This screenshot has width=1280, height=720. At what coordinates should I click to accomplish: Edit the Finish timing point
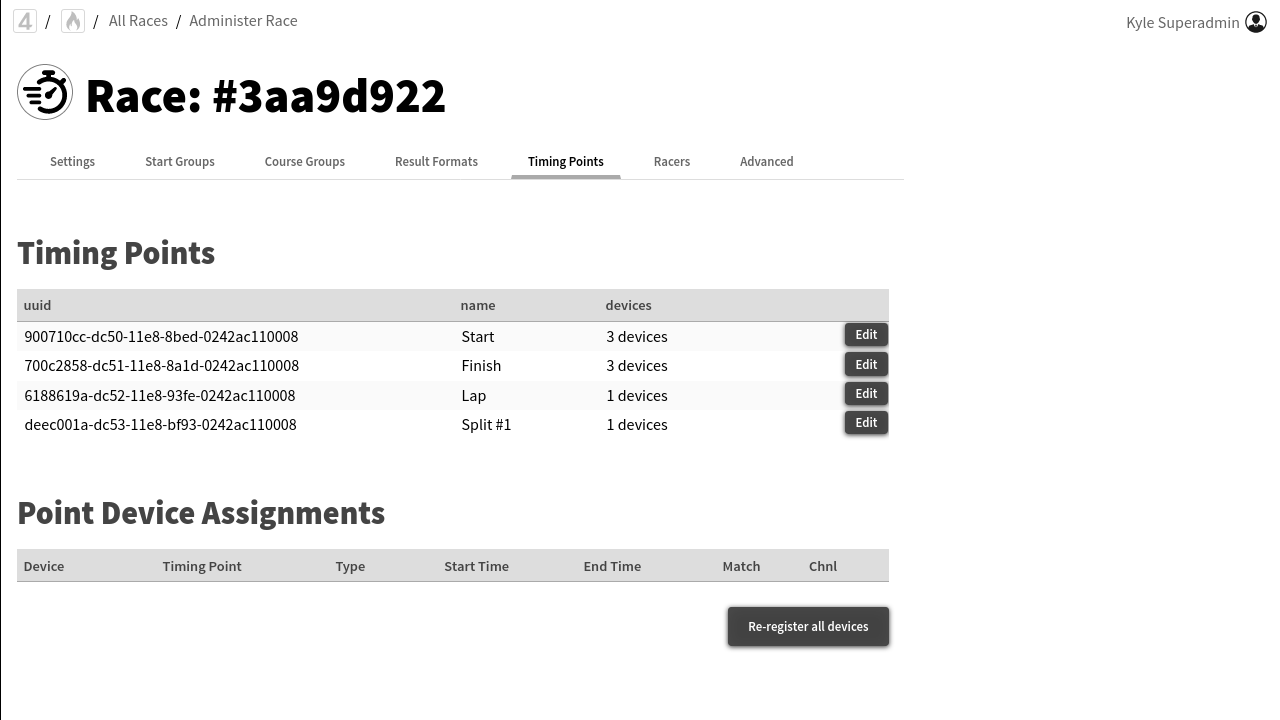coord(866,365)
